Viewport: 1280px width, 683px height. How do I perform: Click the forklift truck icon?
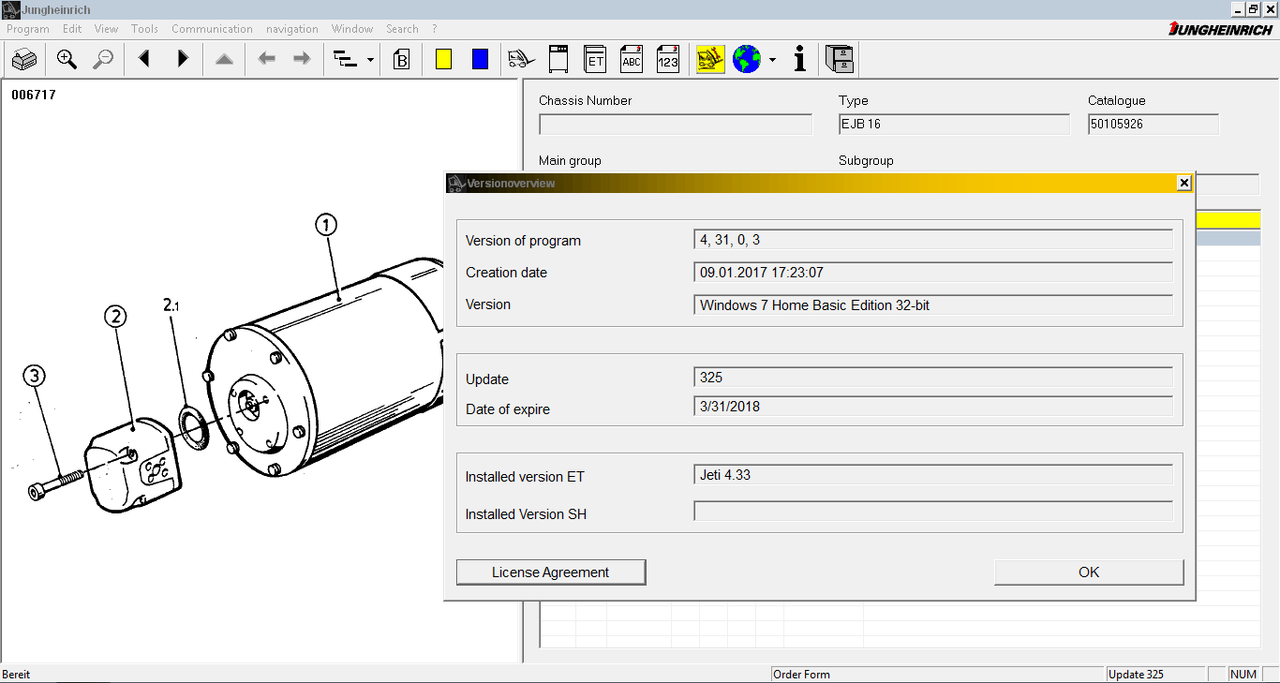click(521, 60)
